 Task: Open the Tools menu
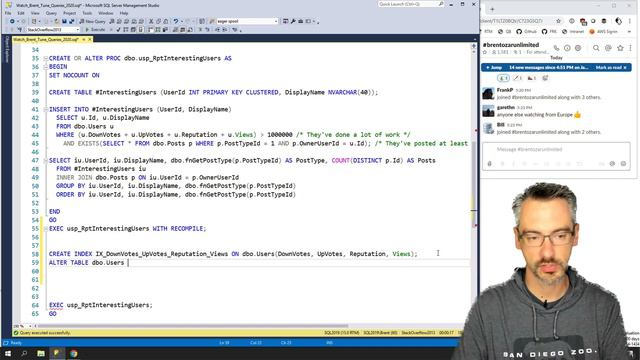tap(87, 13)
